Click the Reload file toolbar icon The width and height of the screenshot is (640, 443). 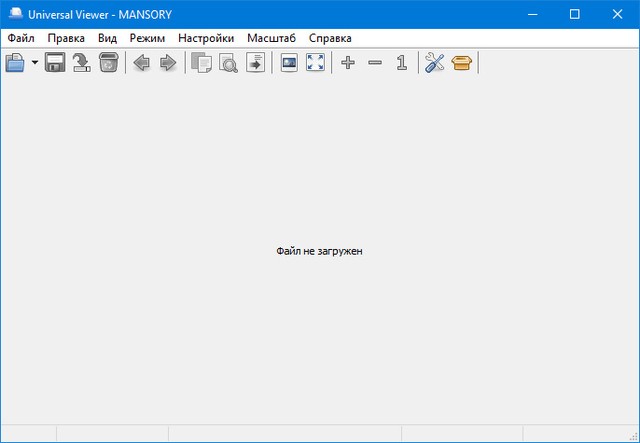click(x=81, y=63)
